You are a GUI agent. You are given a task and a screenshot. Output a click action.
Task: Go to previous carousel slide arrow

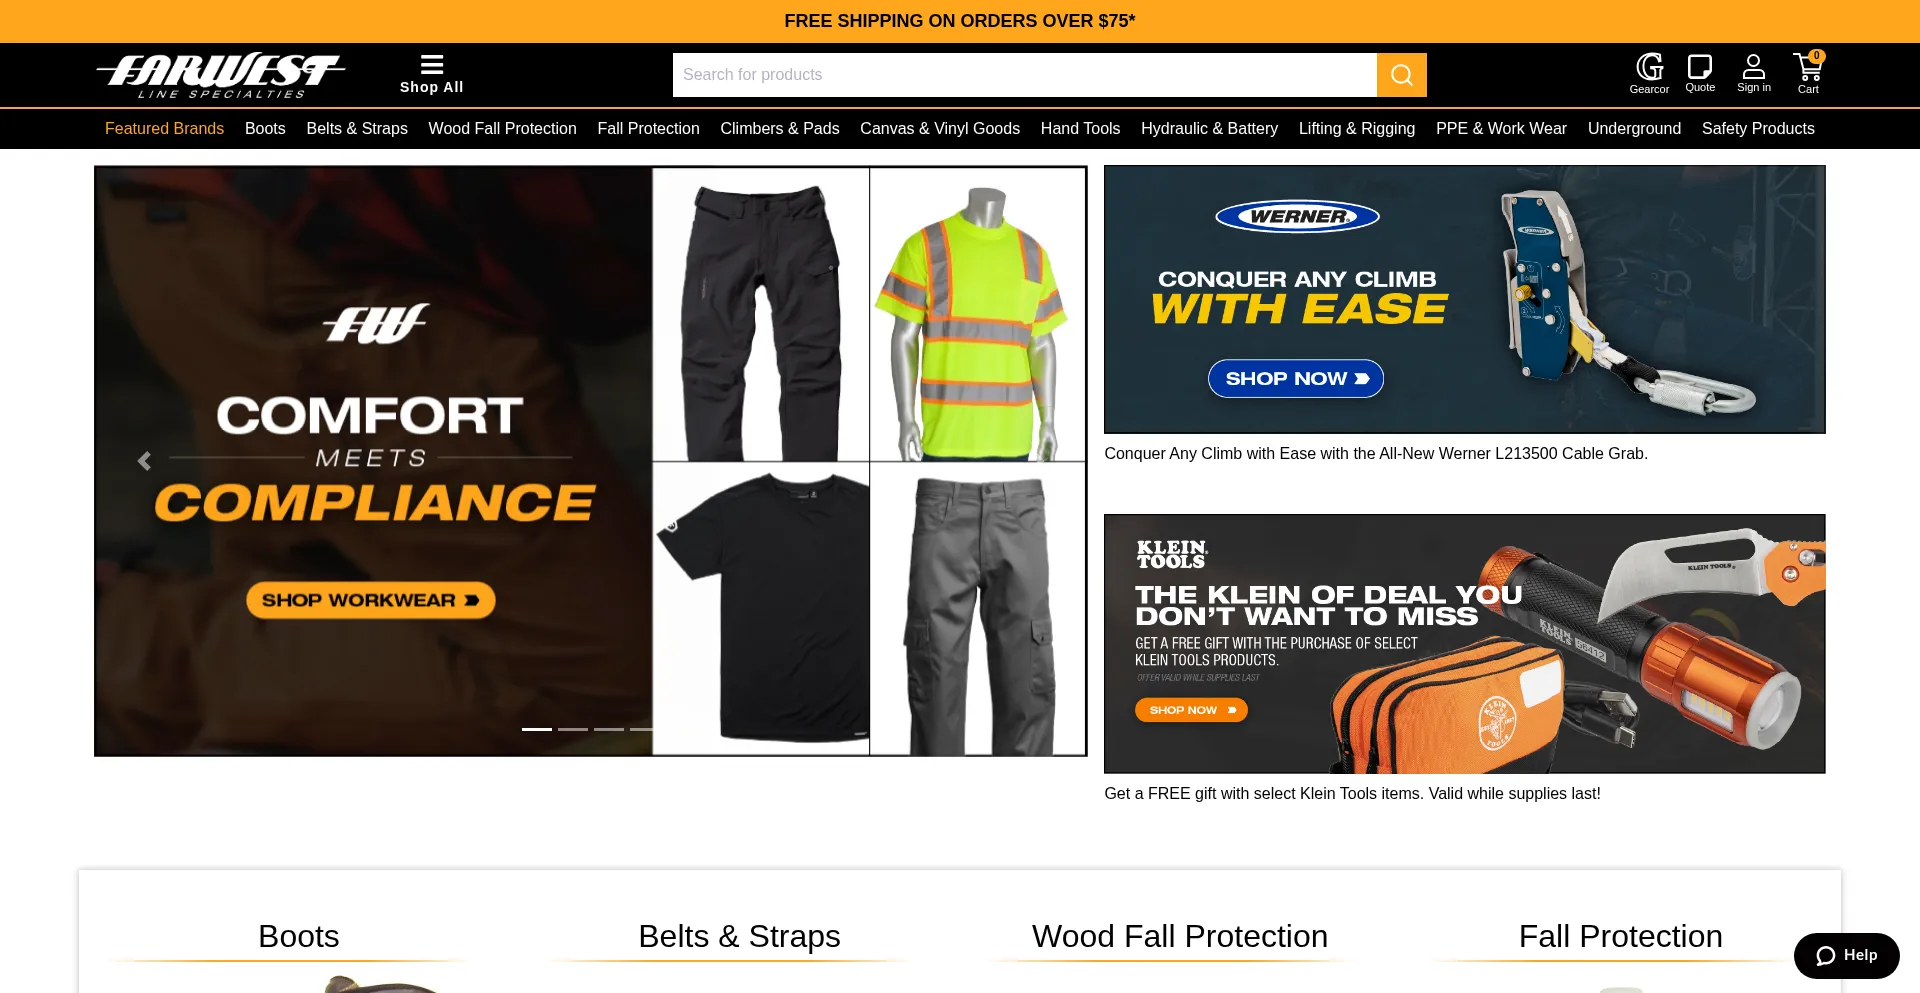coord(145,461)
